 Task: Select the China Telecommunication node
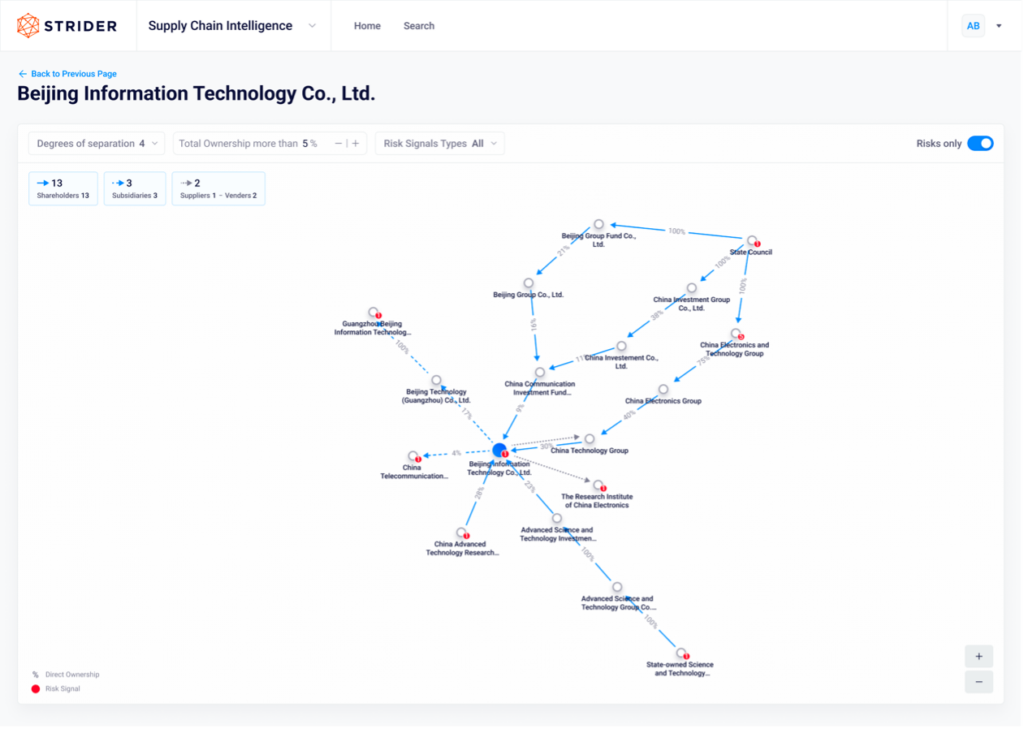coord(413,455)
